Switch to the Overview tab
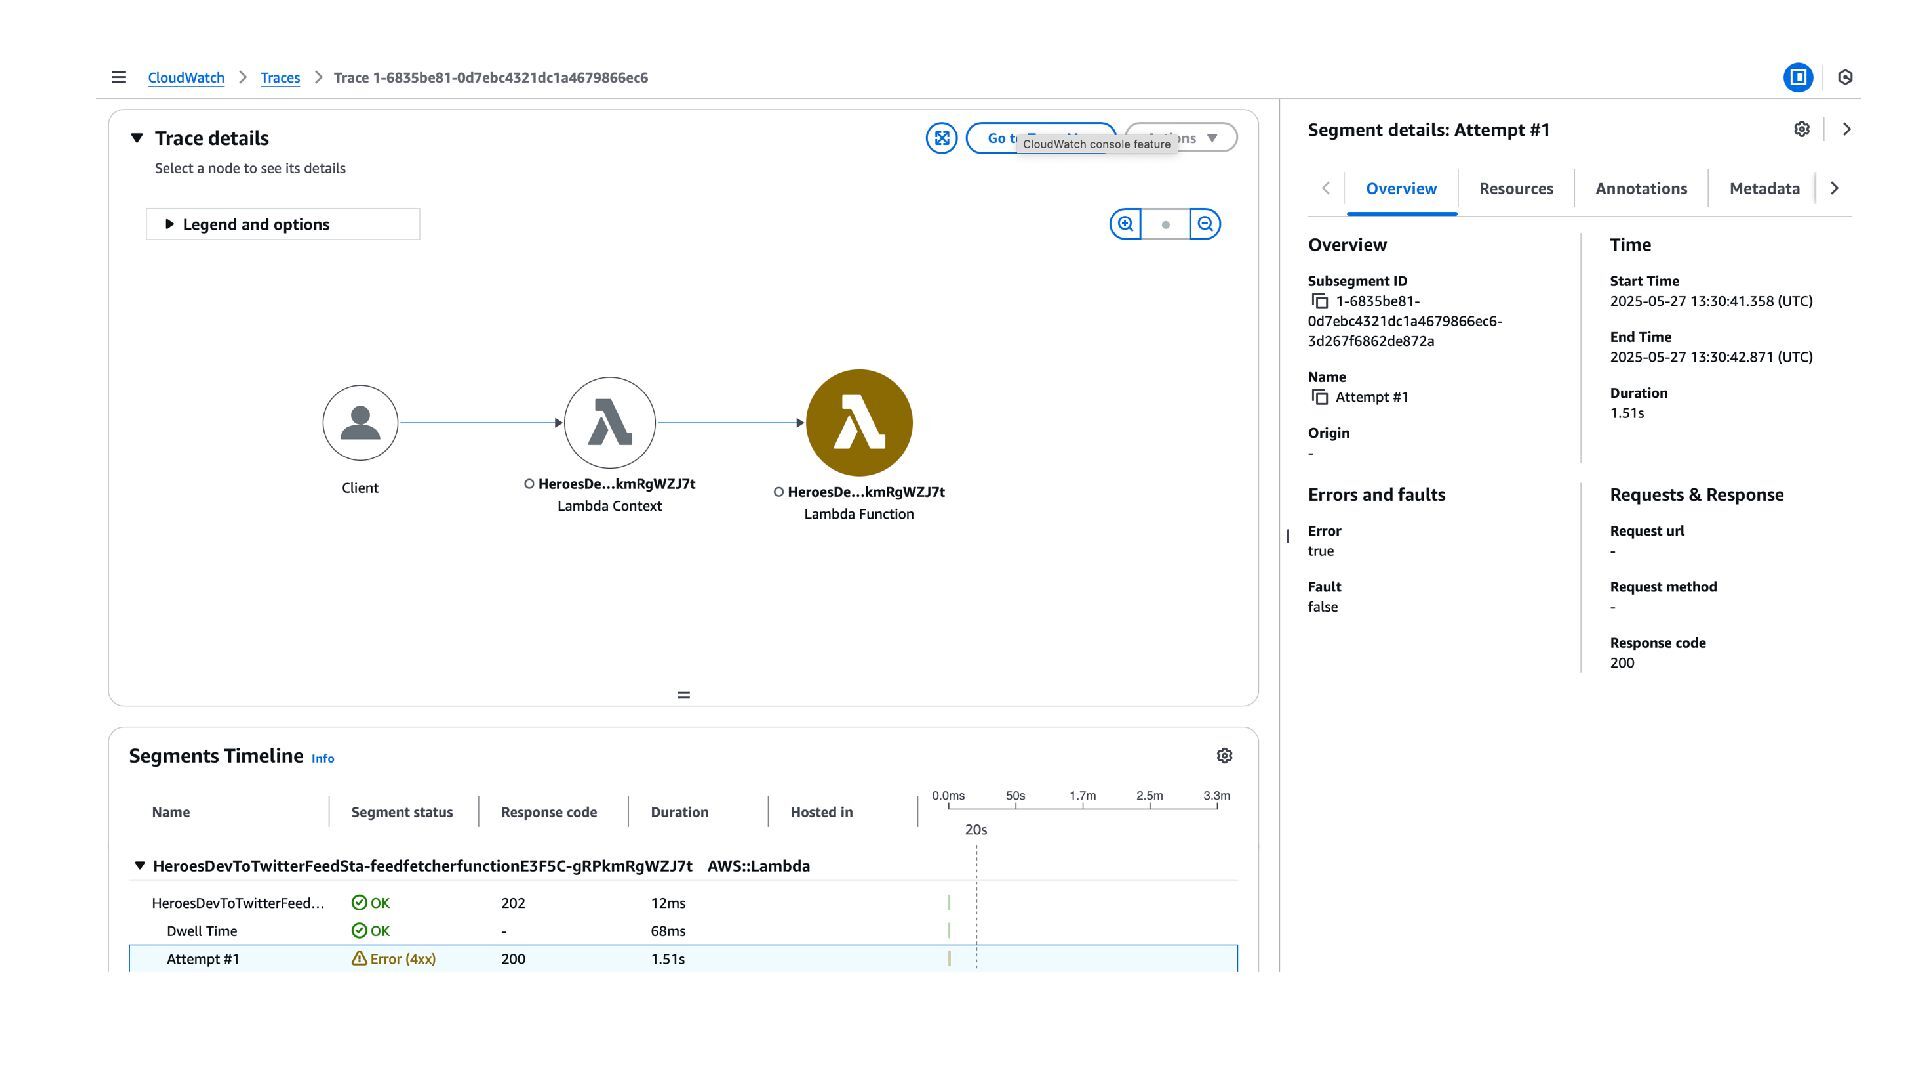 click(x=1401, y=189)
